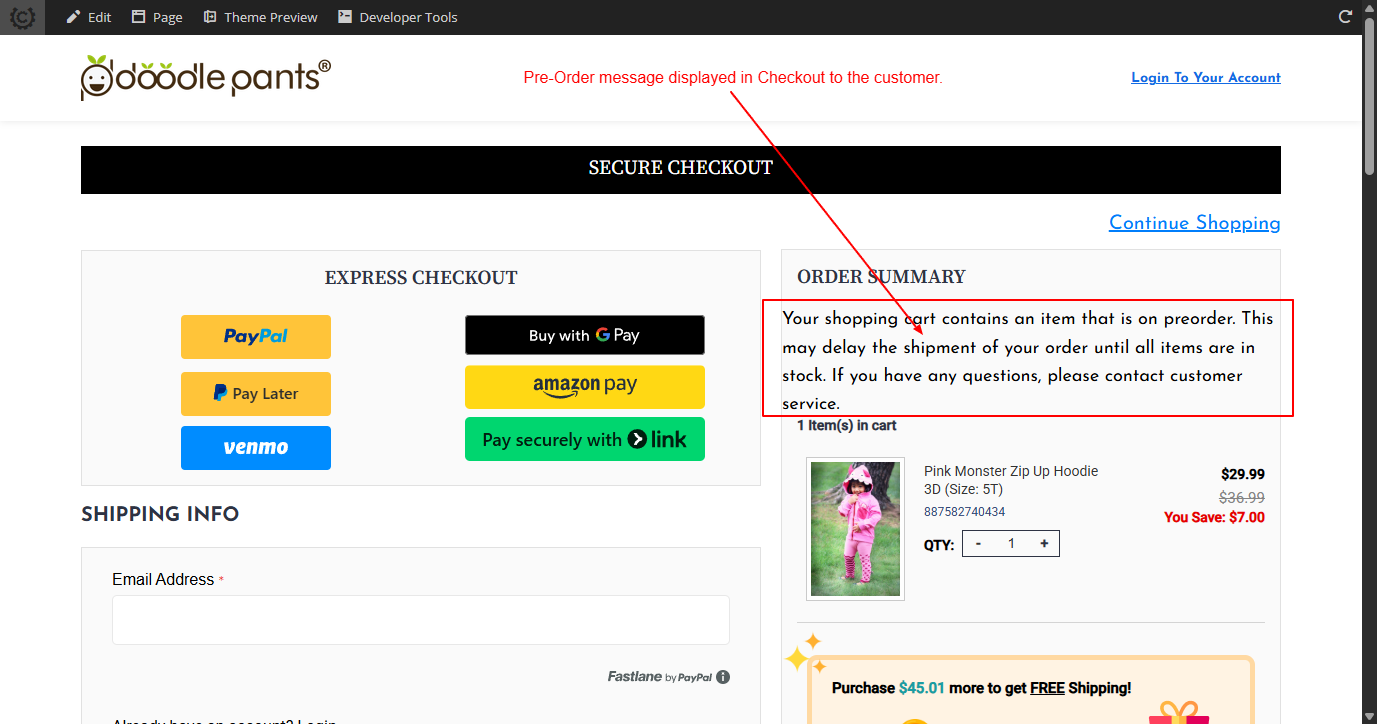Viewport: 1377px width, 724px height.
Task: Choose the Amazon Pay button
Action: 585,387
